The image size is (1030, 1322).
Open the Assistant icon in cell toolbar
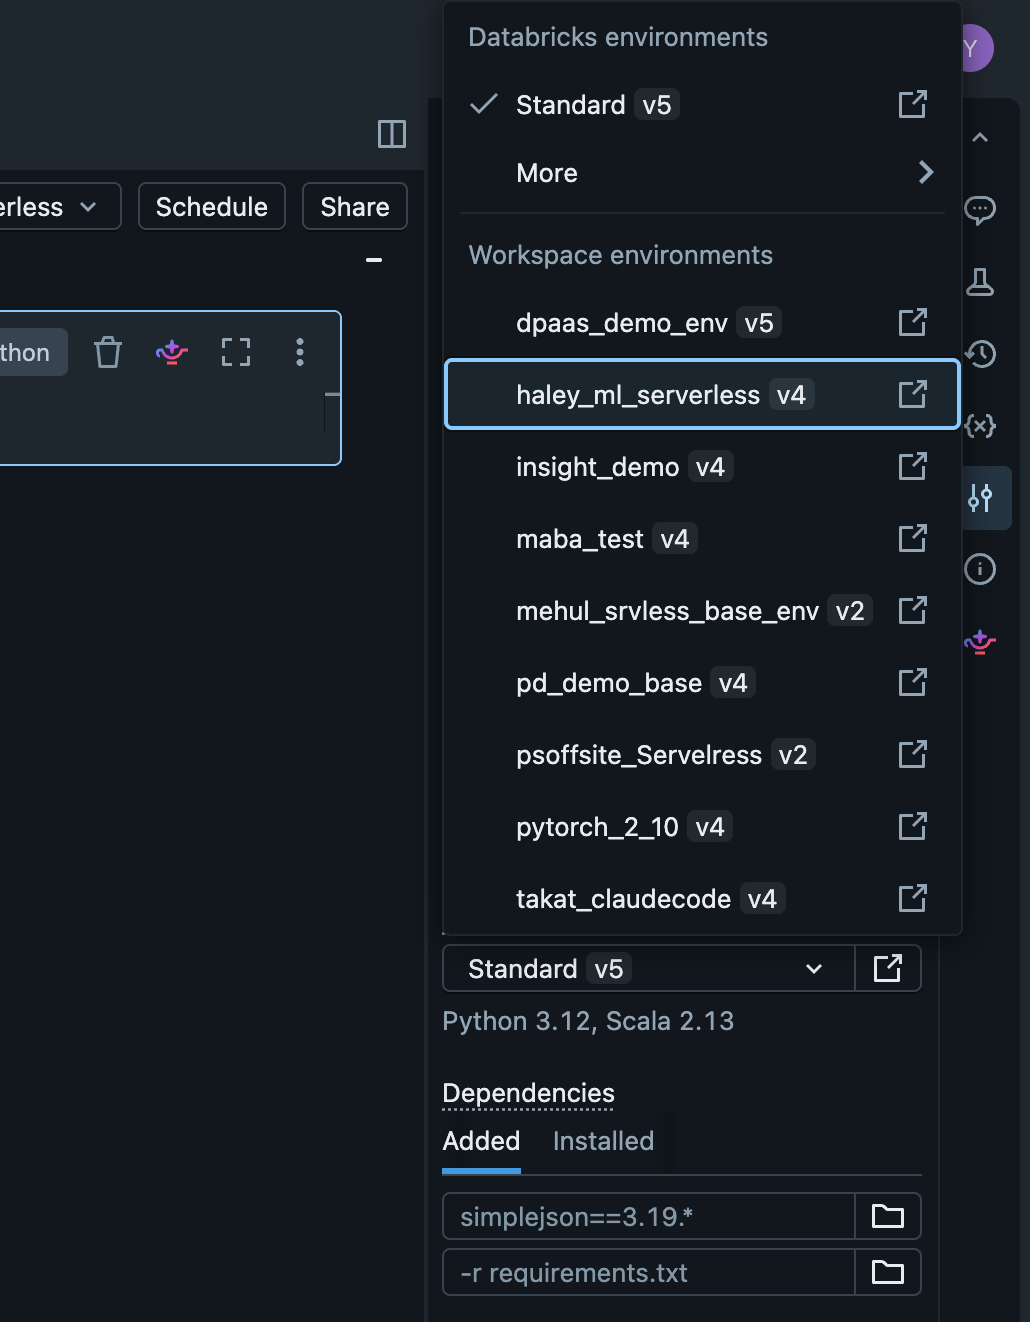point(172,352)
